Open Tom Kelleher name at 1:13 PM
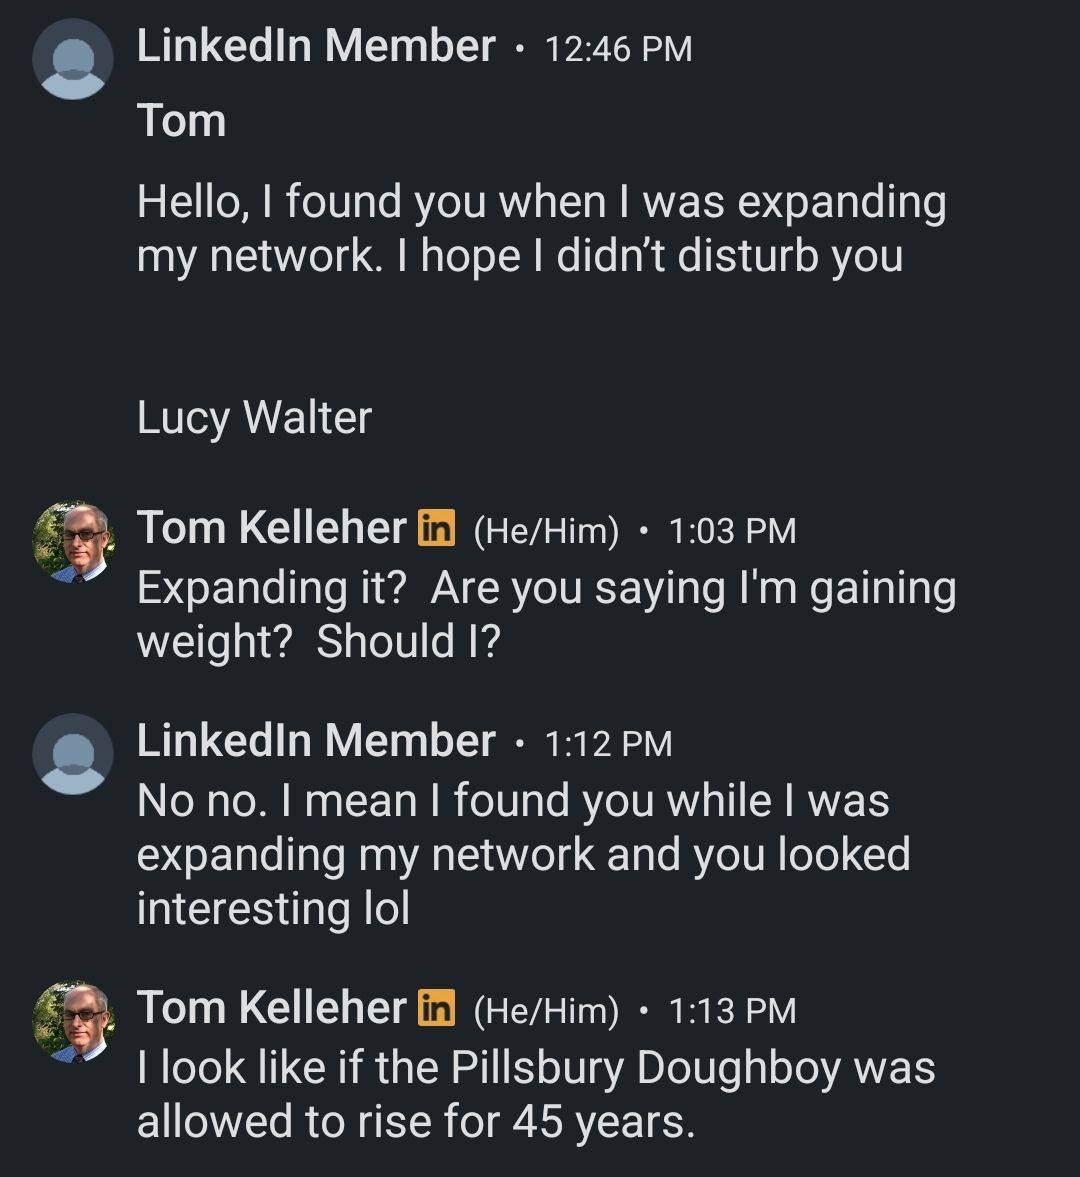The height and width of the screenshot is (1177, 1080). tap(272, 1007)
